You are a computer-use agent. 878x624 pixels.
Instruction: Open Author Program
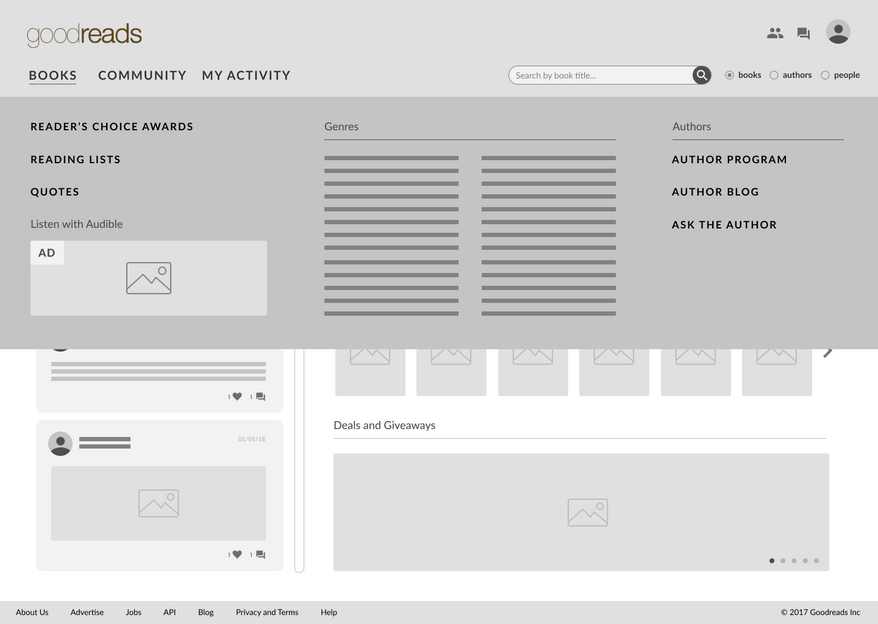tap(730, 160)
